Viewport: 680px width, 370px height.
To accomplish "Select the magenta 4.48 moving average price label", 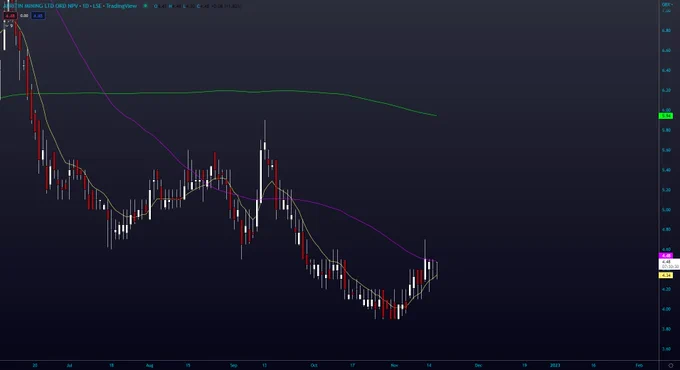I will tap(666, 256).
